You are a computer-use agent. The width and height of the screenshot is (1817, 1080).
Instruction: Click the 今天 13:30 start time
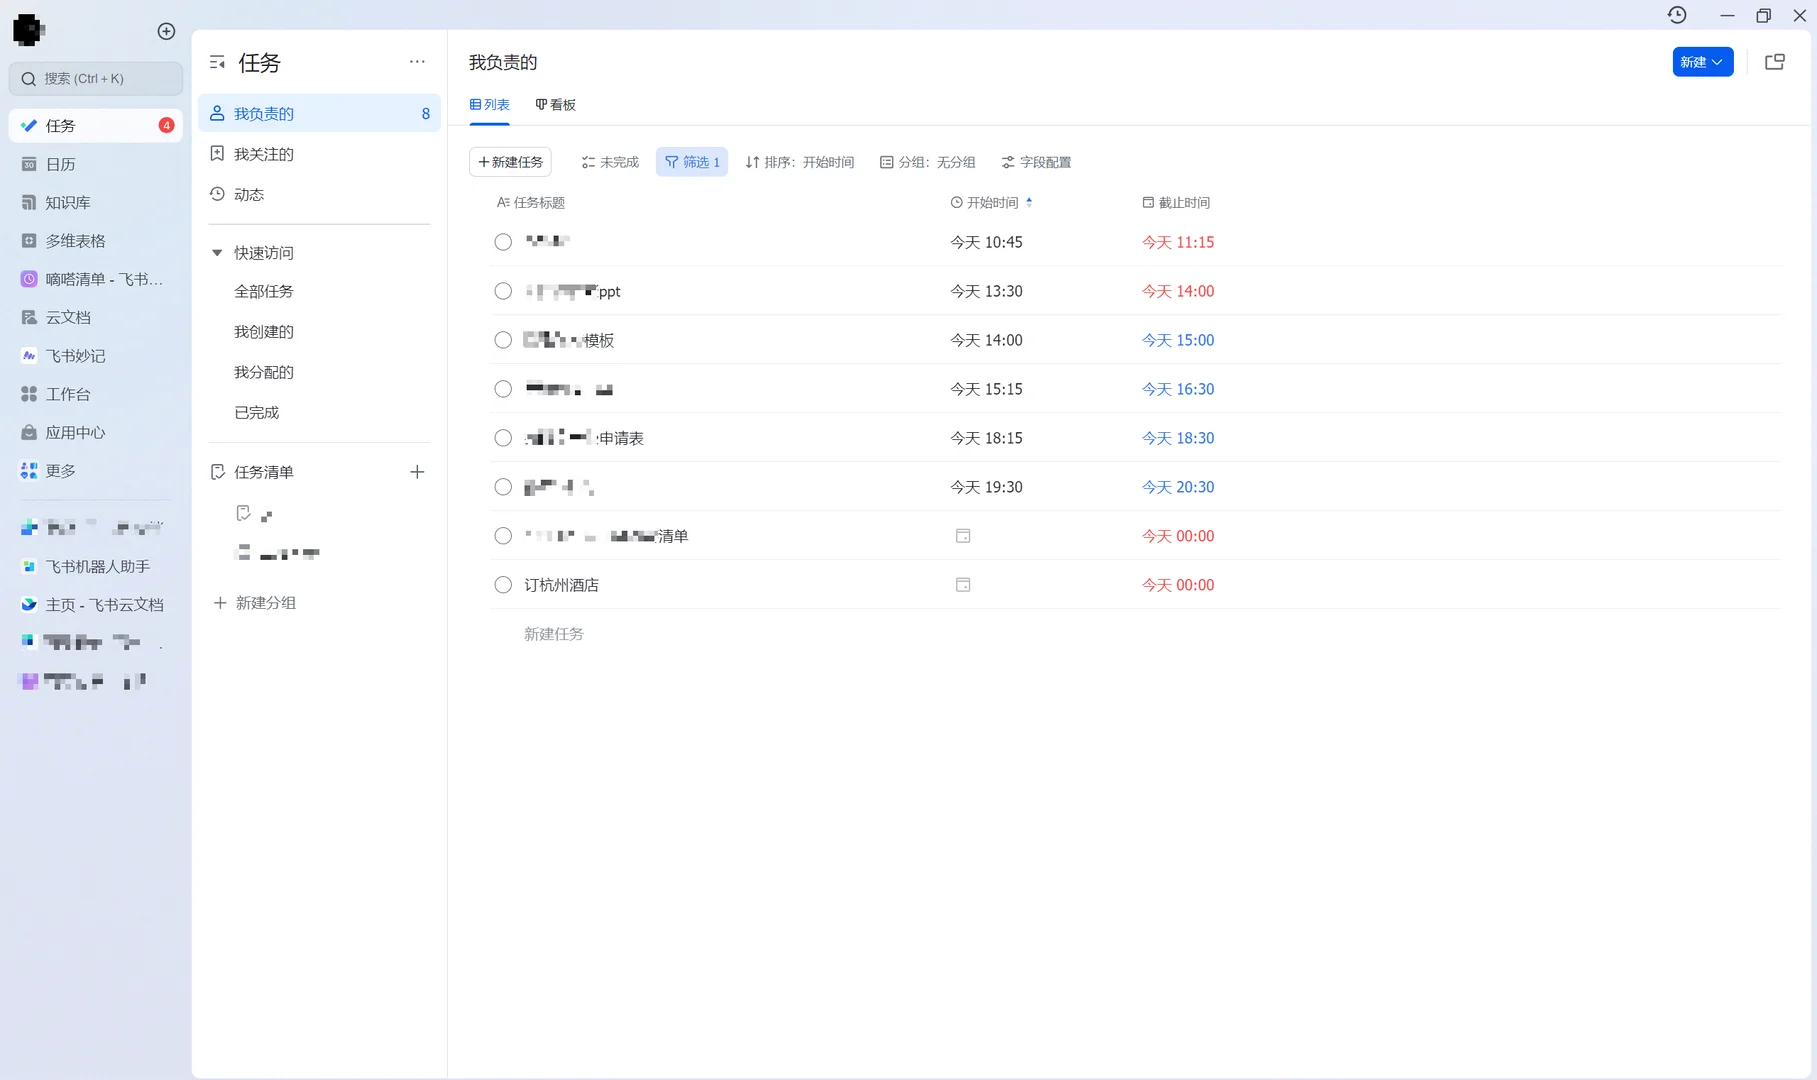pyautogui.click(x=986, y=291)
